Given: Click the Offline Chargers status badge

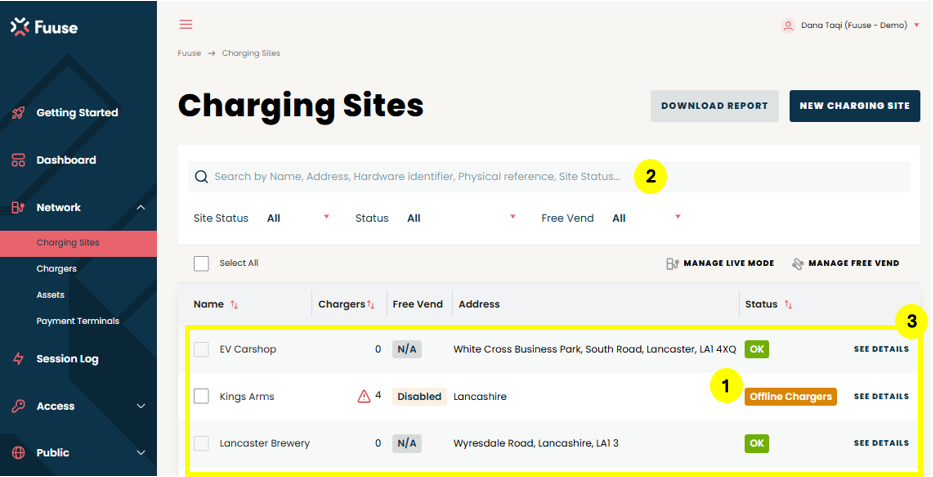Looking at the screenshot, I should (790, 397).
